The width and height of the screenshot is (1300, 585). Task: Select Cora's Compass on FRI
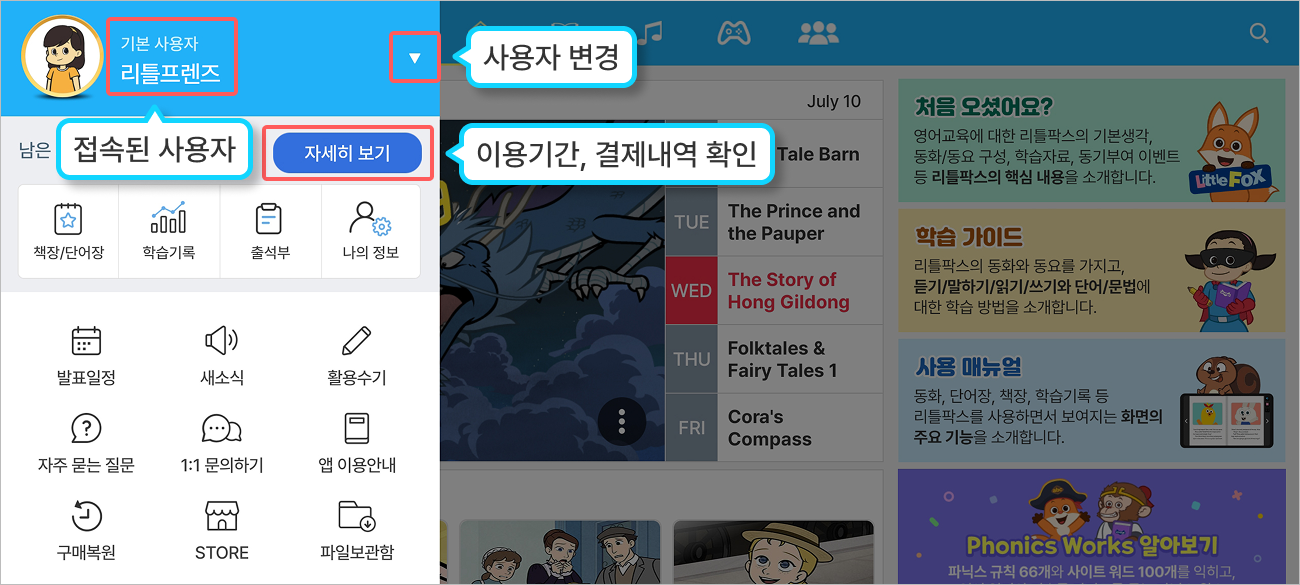[775, 428]
